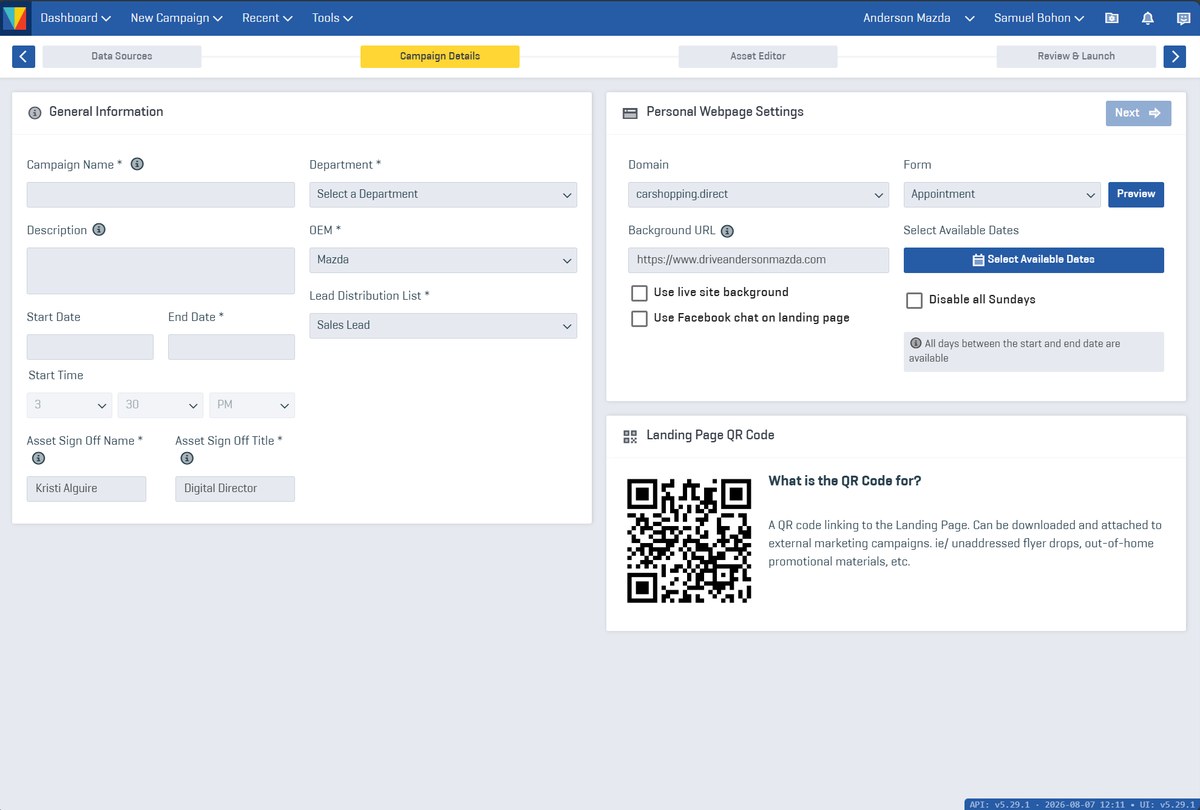Show info for Asset Sign Off Name
Viewport: 1200px width, 810px height.
(38, 458)
